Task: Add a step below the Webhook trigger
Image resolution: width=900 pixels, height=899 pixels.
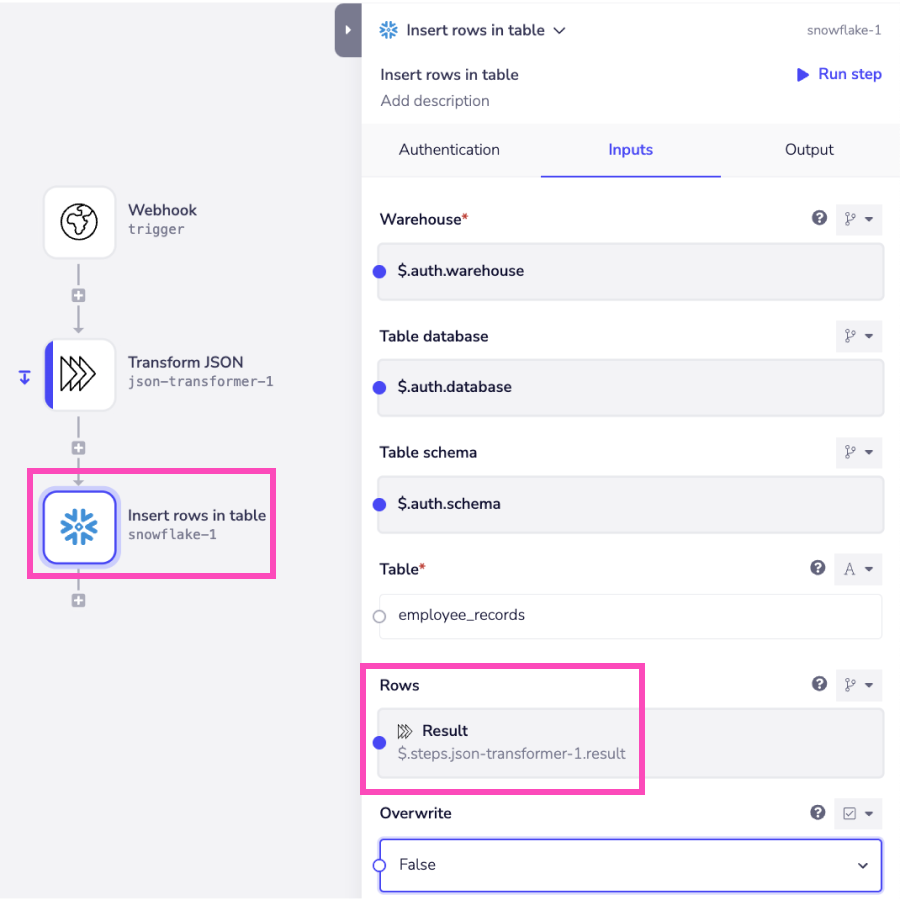Action: tap(78, 296)
